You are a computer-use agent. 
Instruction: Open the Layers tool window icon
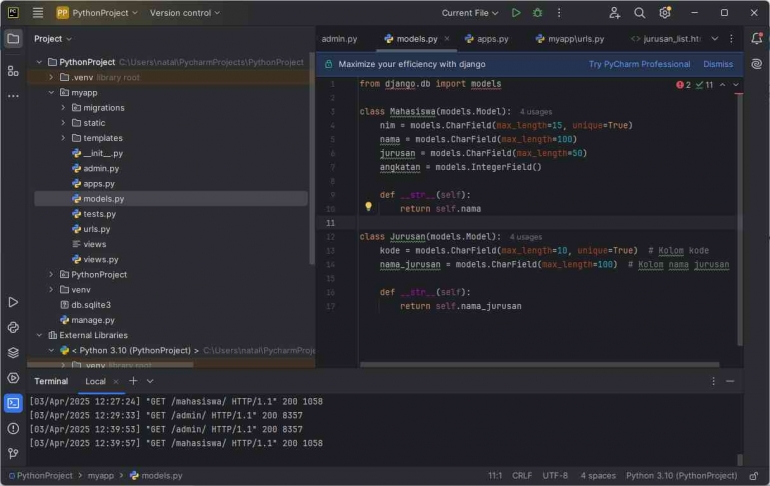(x=13, y=352)
